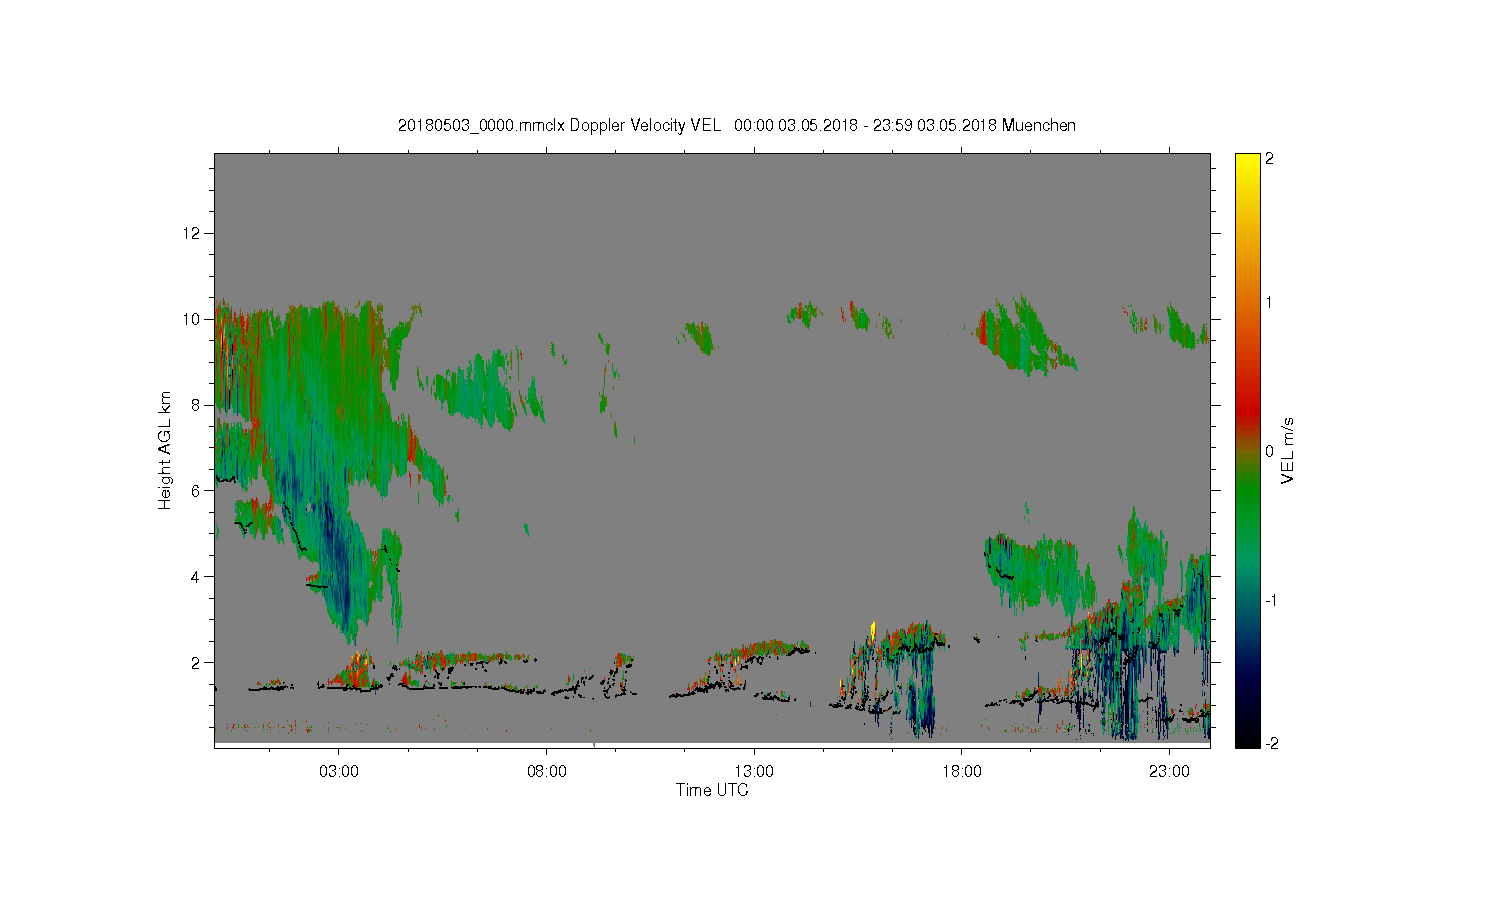This screenshot has width=1500, height=900.
Task: Click colorbar tick label 0
Action: [1270, 451]
